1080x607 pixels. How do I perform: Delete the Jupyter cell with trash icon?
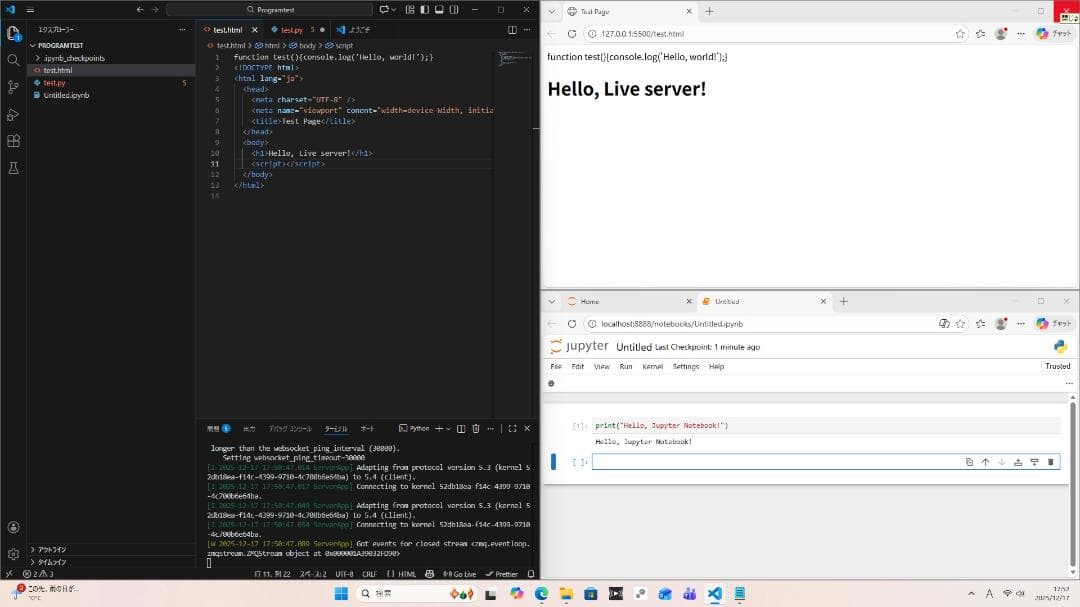[x=1051, y=462]
